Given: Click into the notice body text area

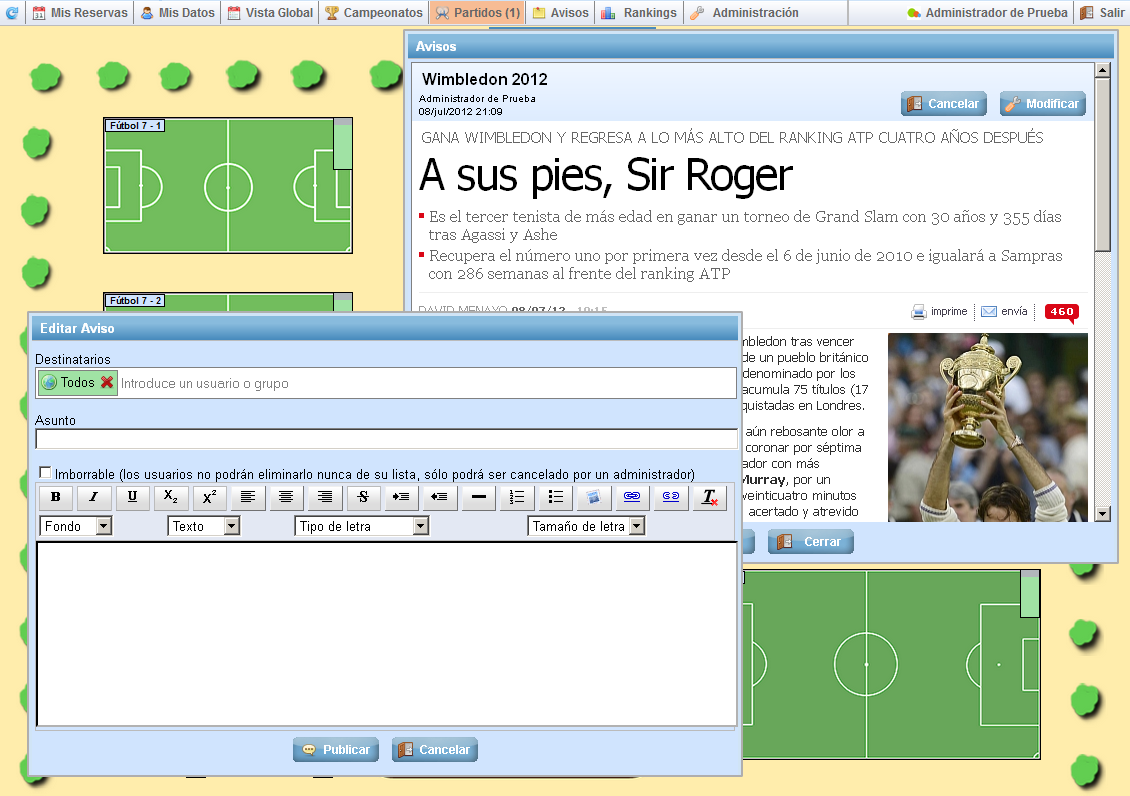Looking at the screenshot, I should point(386,634).
